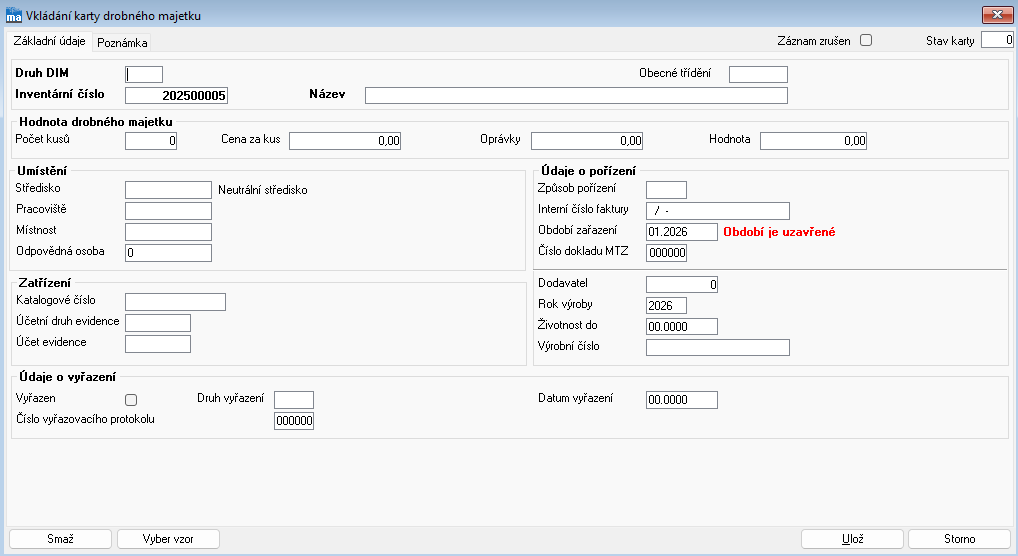Image resolution: width=1018 pixels, height=556 pixels.
Task: Click the Stav karty field
Action: point(997,40)
